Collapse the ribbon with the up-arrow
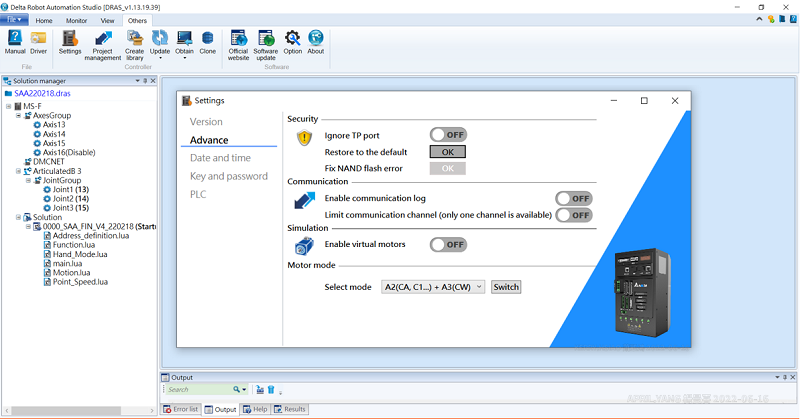The image size is (800, 419). 759,19
